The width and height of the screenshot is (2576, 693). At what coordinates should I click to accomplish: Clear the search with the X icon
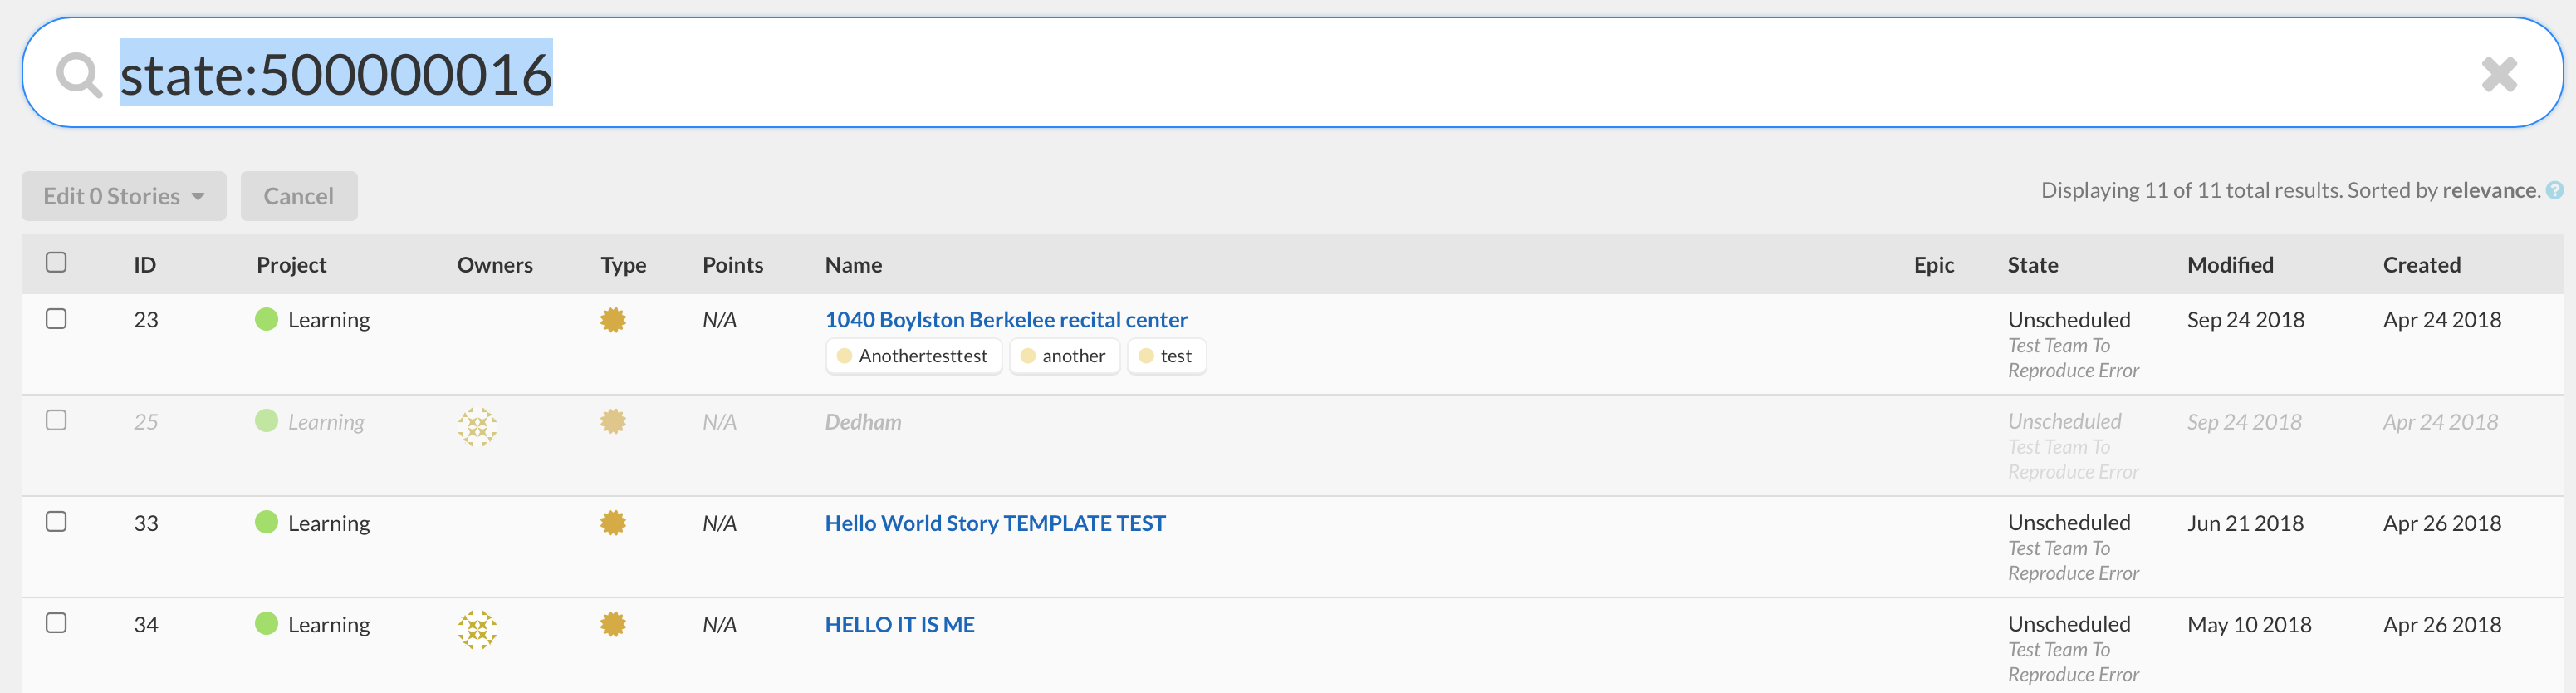(x=2498, y=74)
